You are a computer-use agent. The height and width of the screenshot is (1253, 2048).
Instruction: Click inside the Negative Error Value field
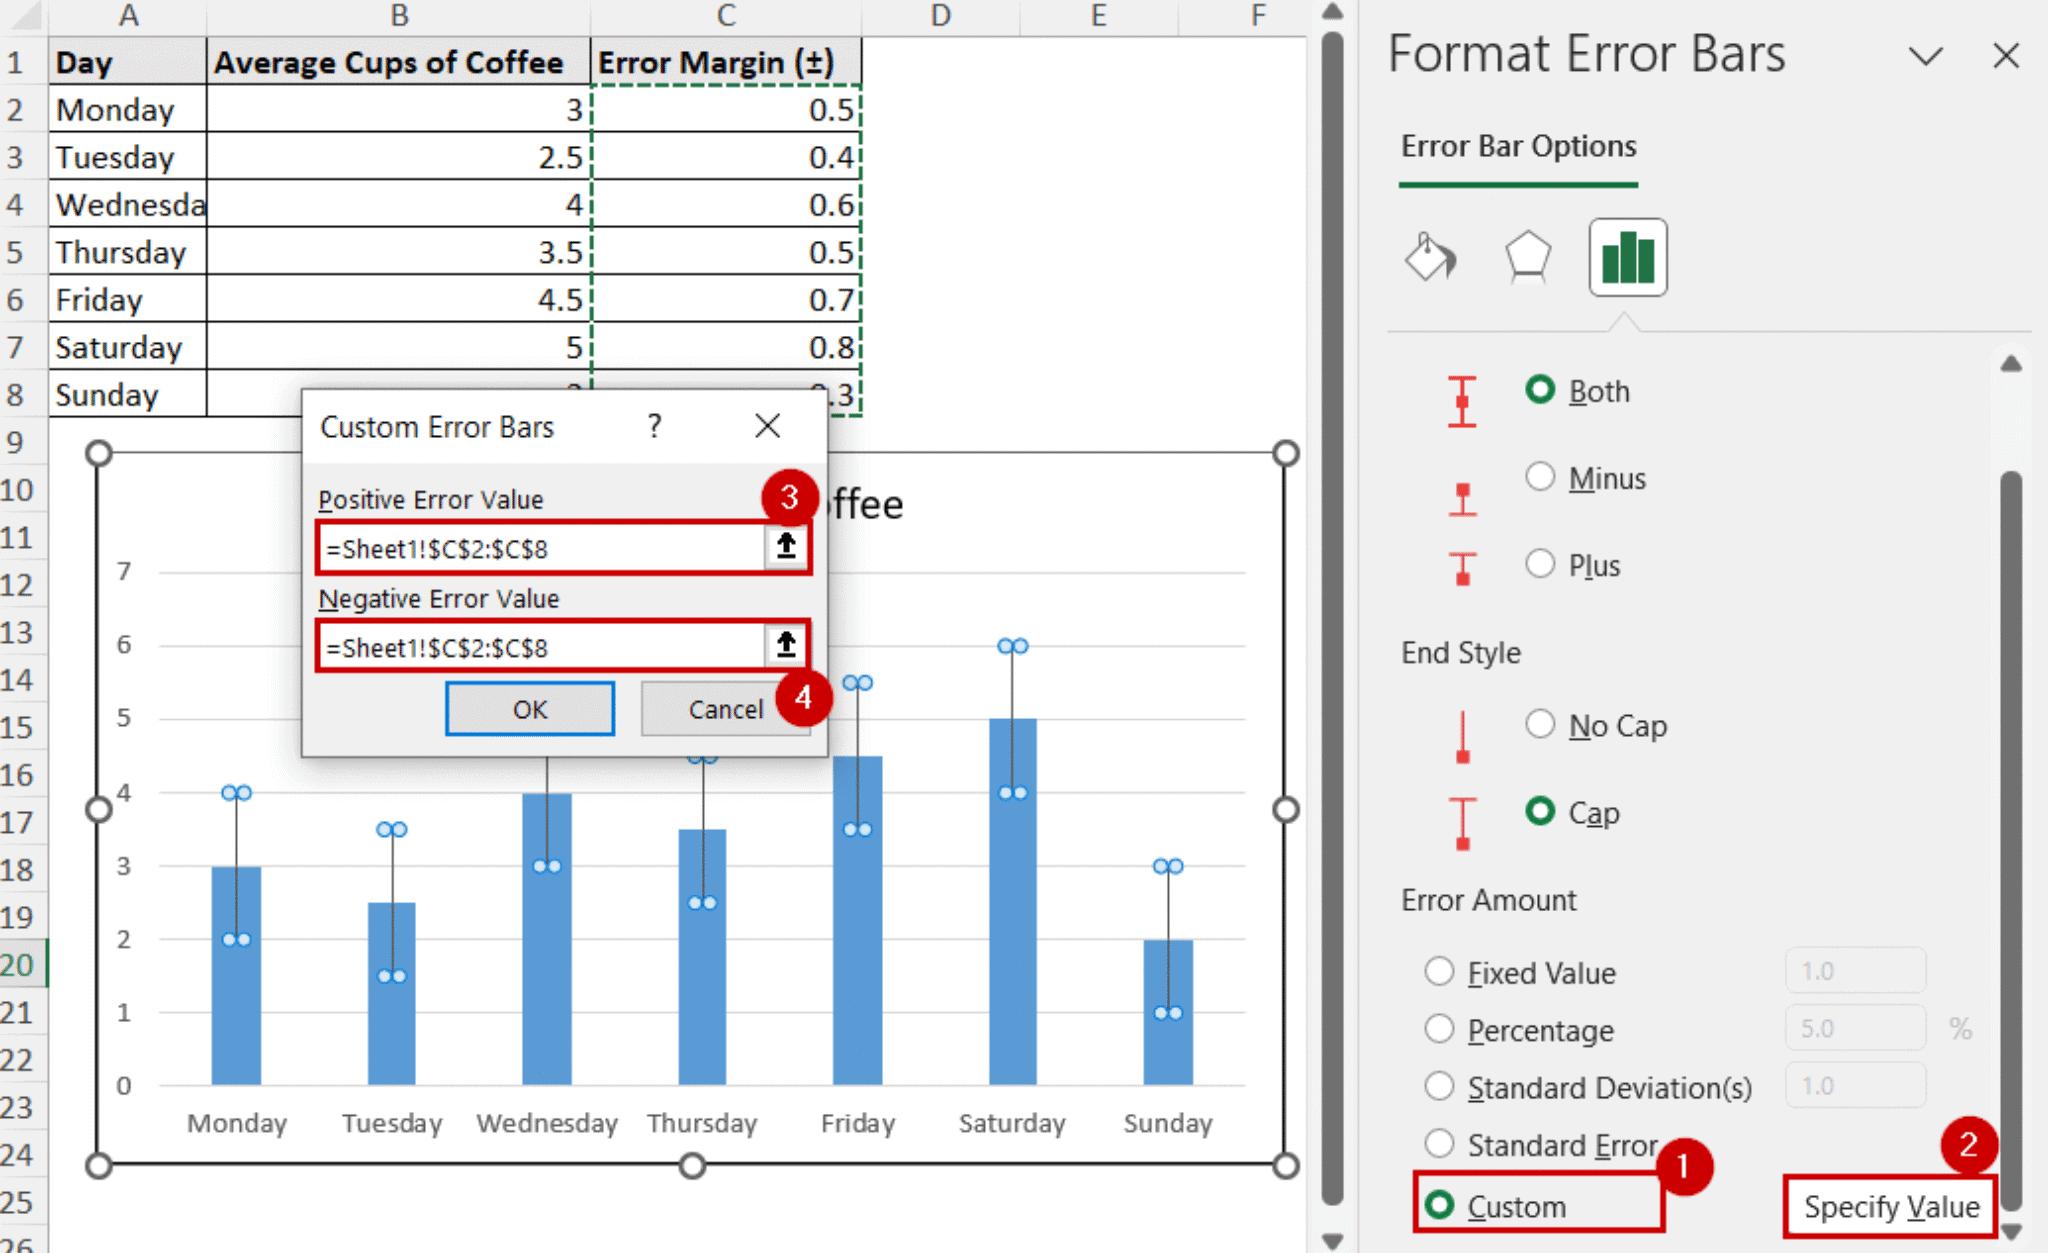click(540, 647)
